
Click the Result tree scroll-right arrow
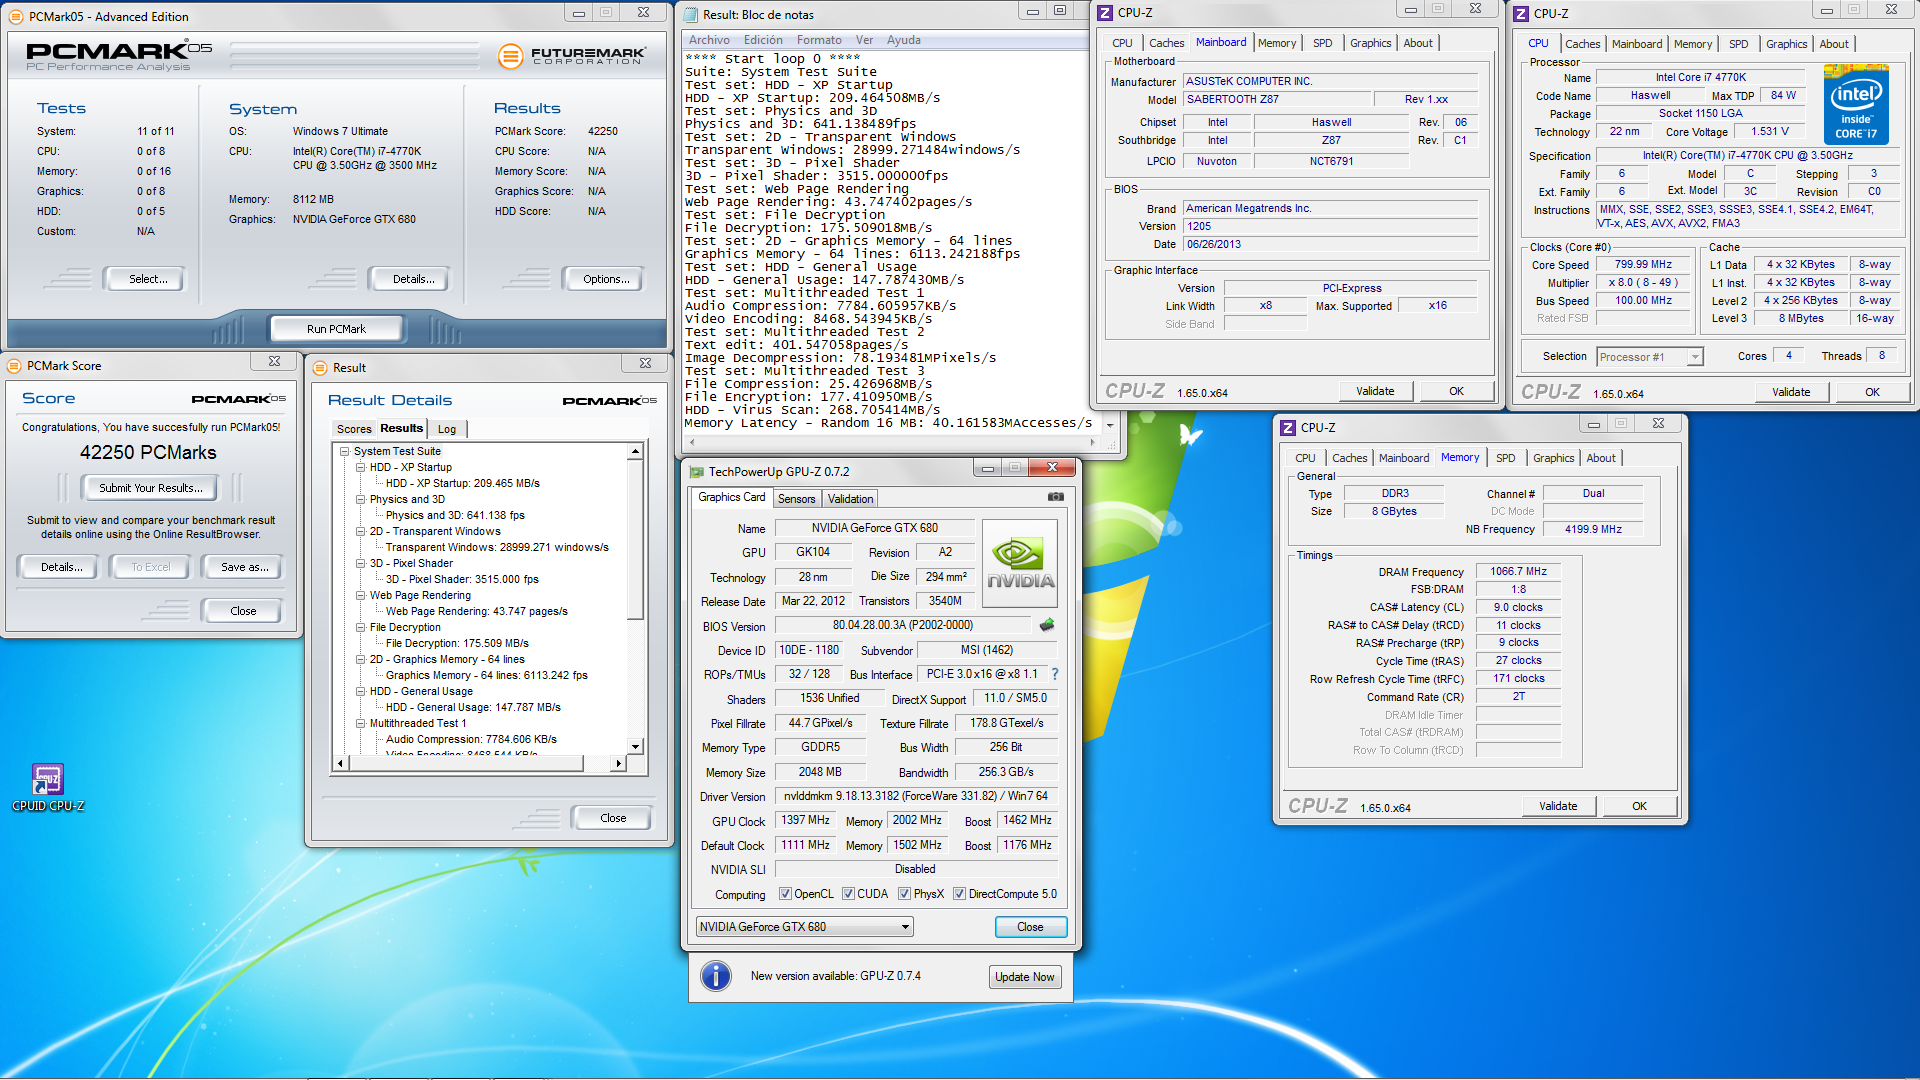618,763
